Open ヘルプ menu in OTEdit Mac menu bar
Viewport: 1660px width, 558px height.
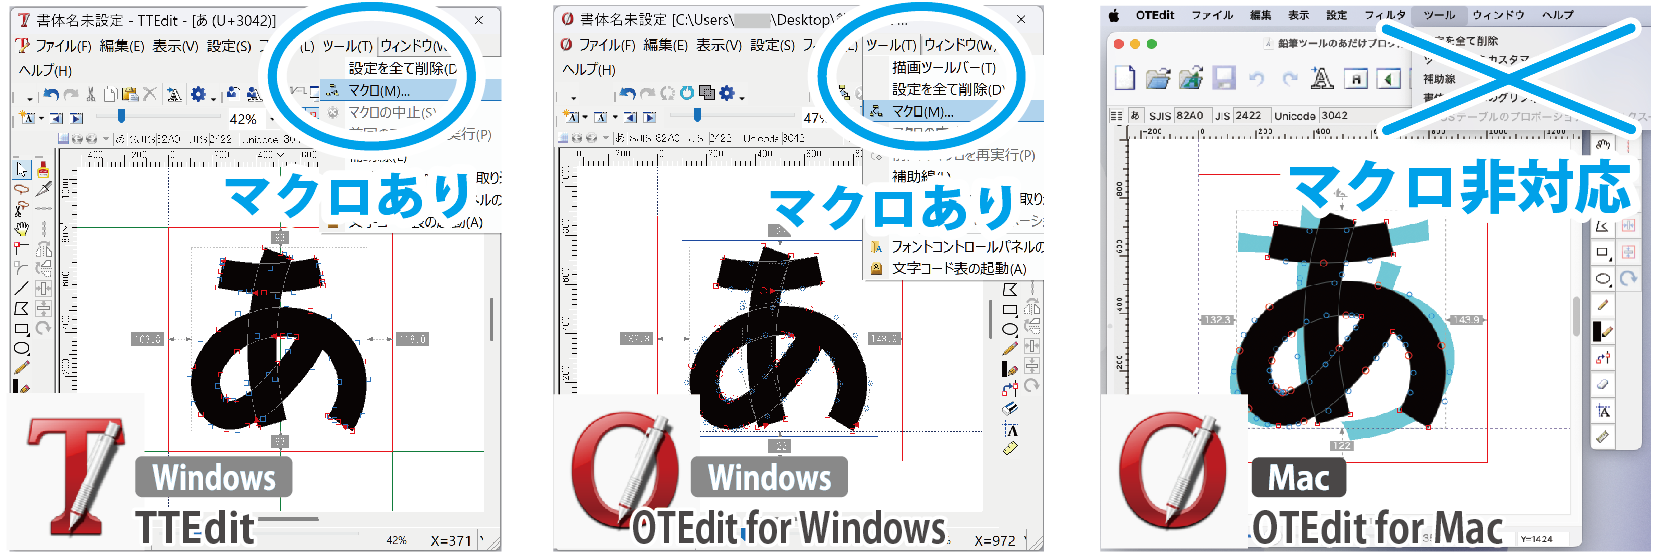click(1557, 15)
